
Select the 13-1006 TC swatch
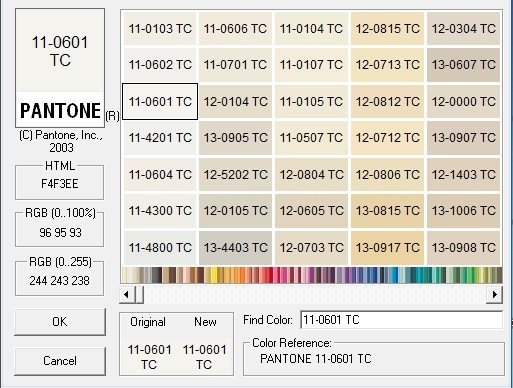click(464, 211)
